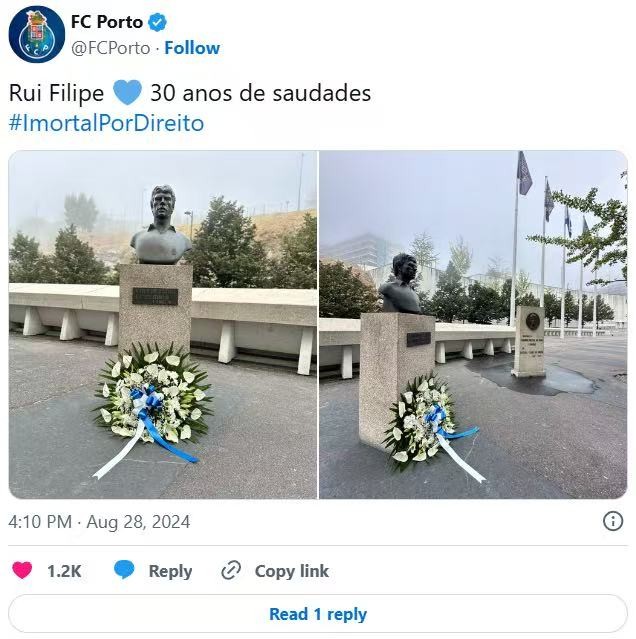The image size is (636, 639).
Task: Like the tweet with the pink heart
Action: 22,570
